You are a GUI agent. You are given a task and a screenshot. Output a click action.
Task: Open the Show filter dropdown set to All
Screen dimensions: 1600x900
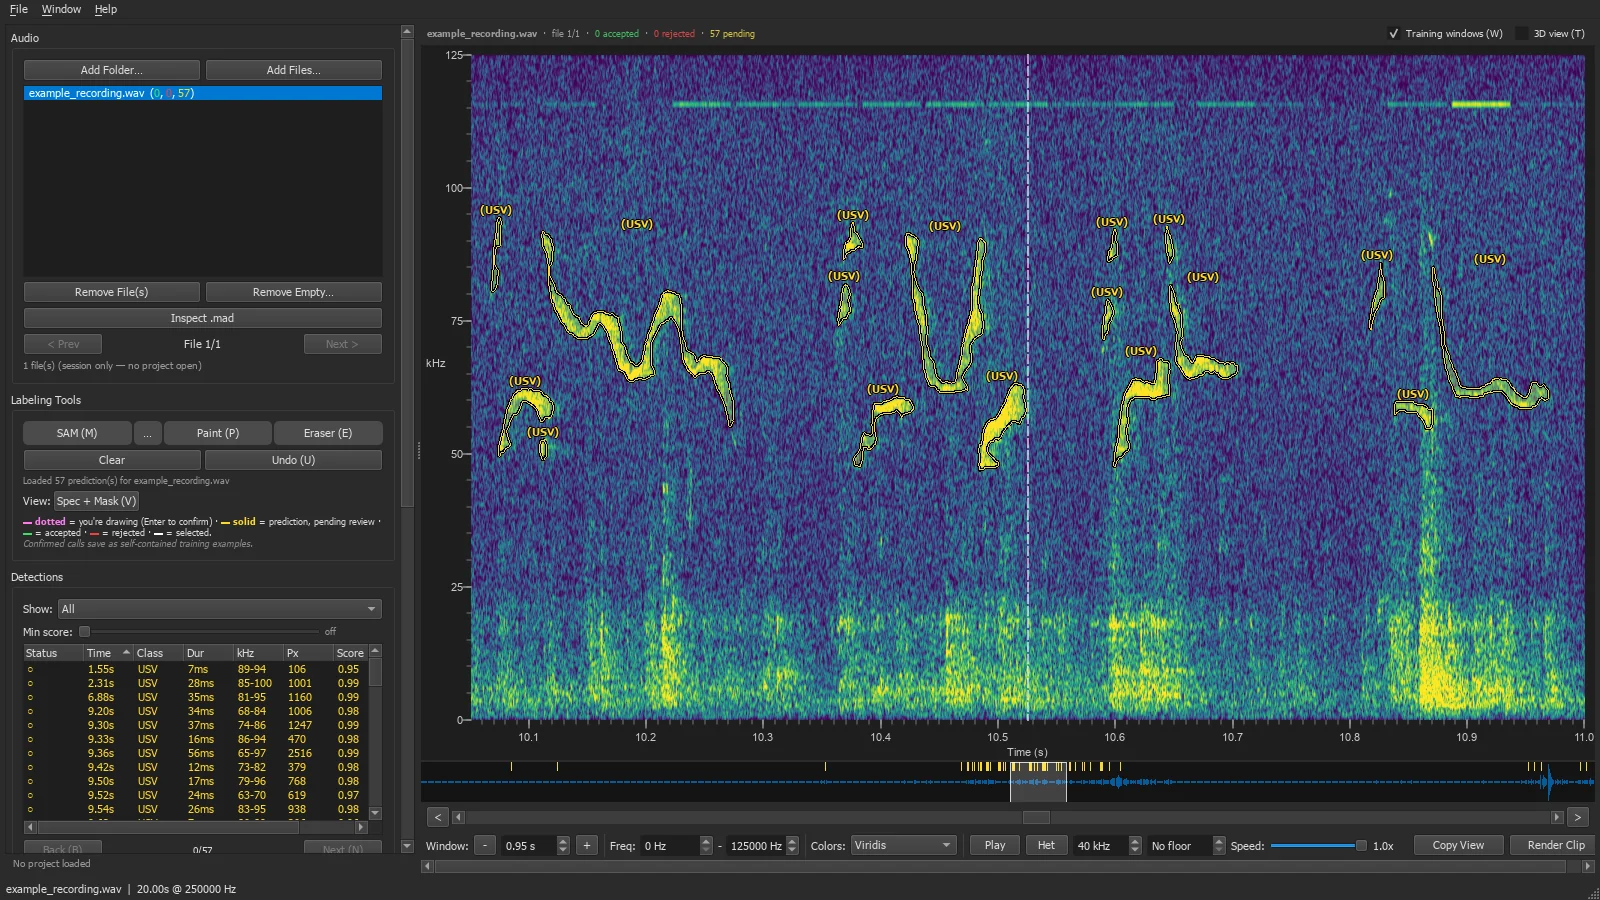click(220, 609)
